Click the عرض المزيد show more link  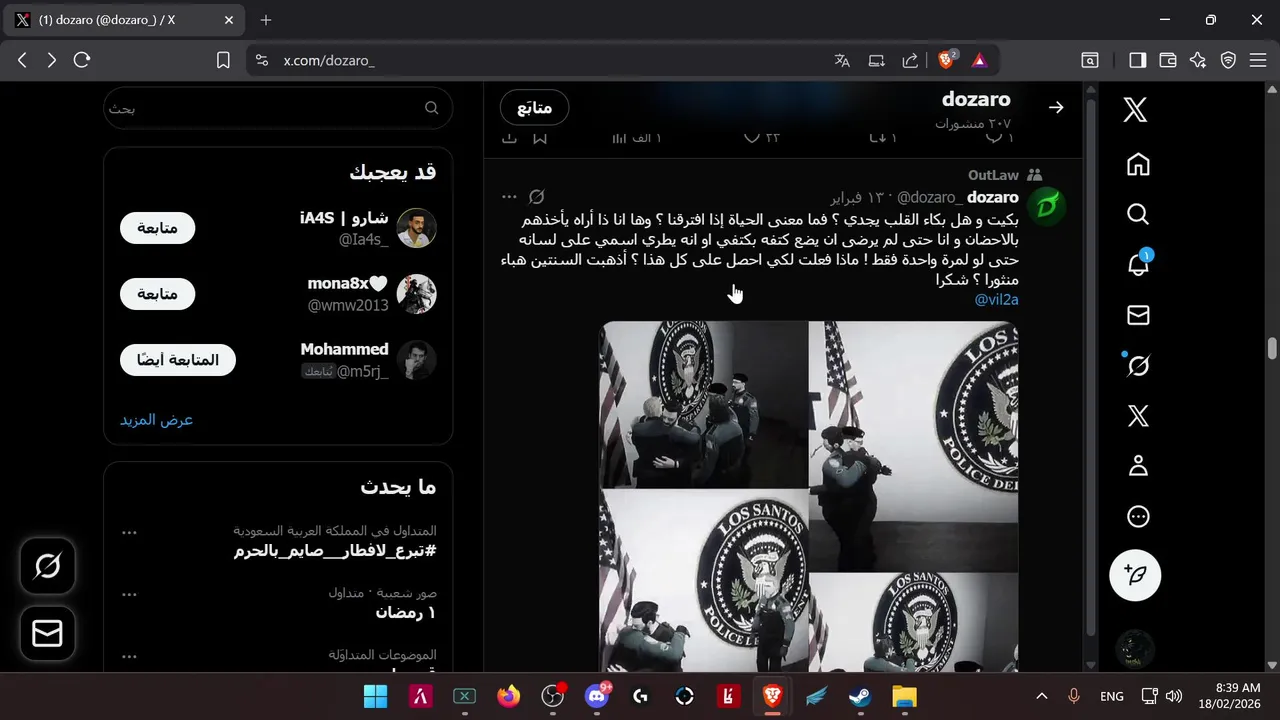tap(157, 420)
